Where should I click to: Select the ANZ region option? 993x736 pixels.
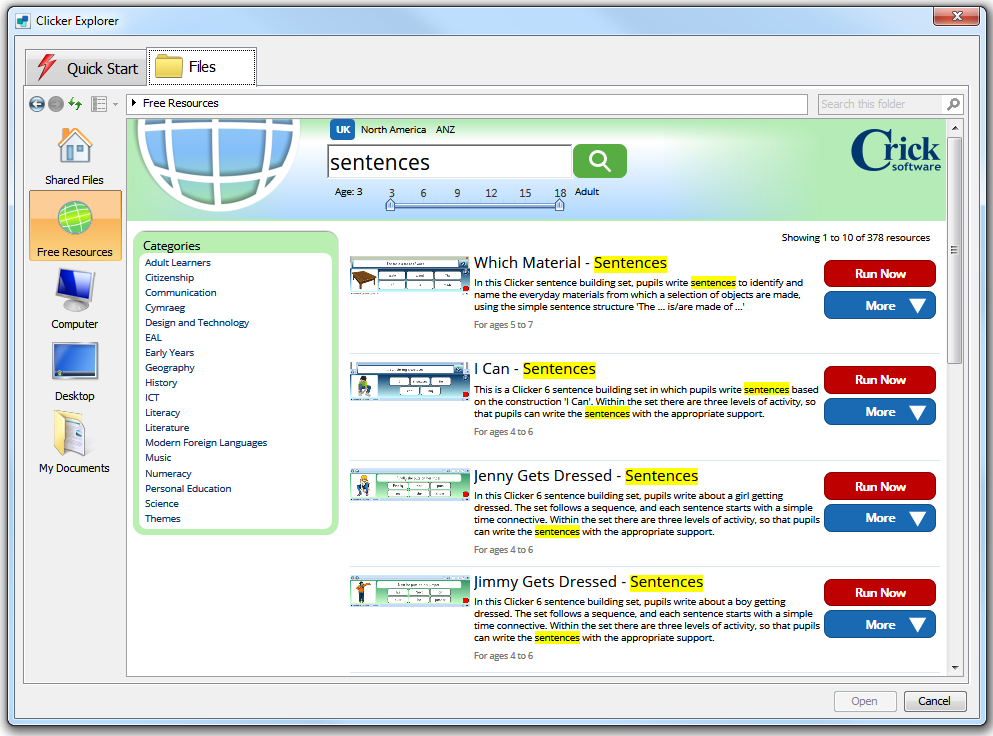444,129
